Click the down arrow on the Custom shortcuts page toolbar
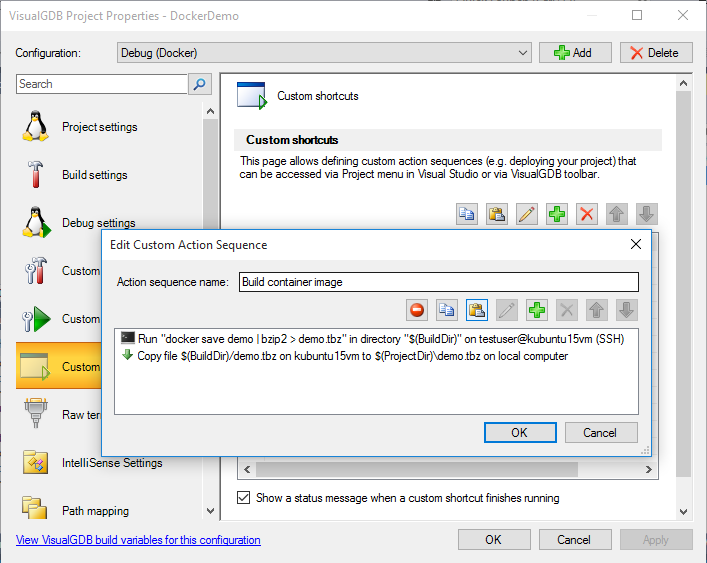707x563 pixels. (x=647, y=214)
